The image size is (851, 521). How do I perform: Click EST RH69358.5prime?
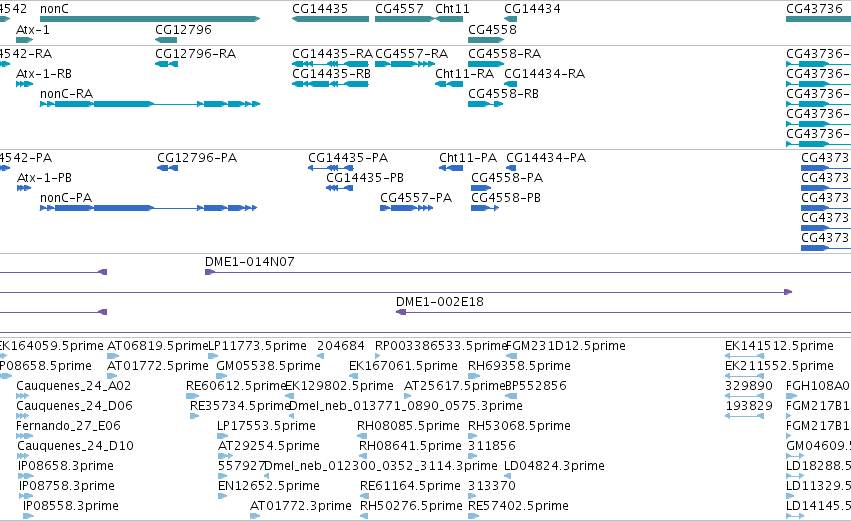(x=519, y=366)
